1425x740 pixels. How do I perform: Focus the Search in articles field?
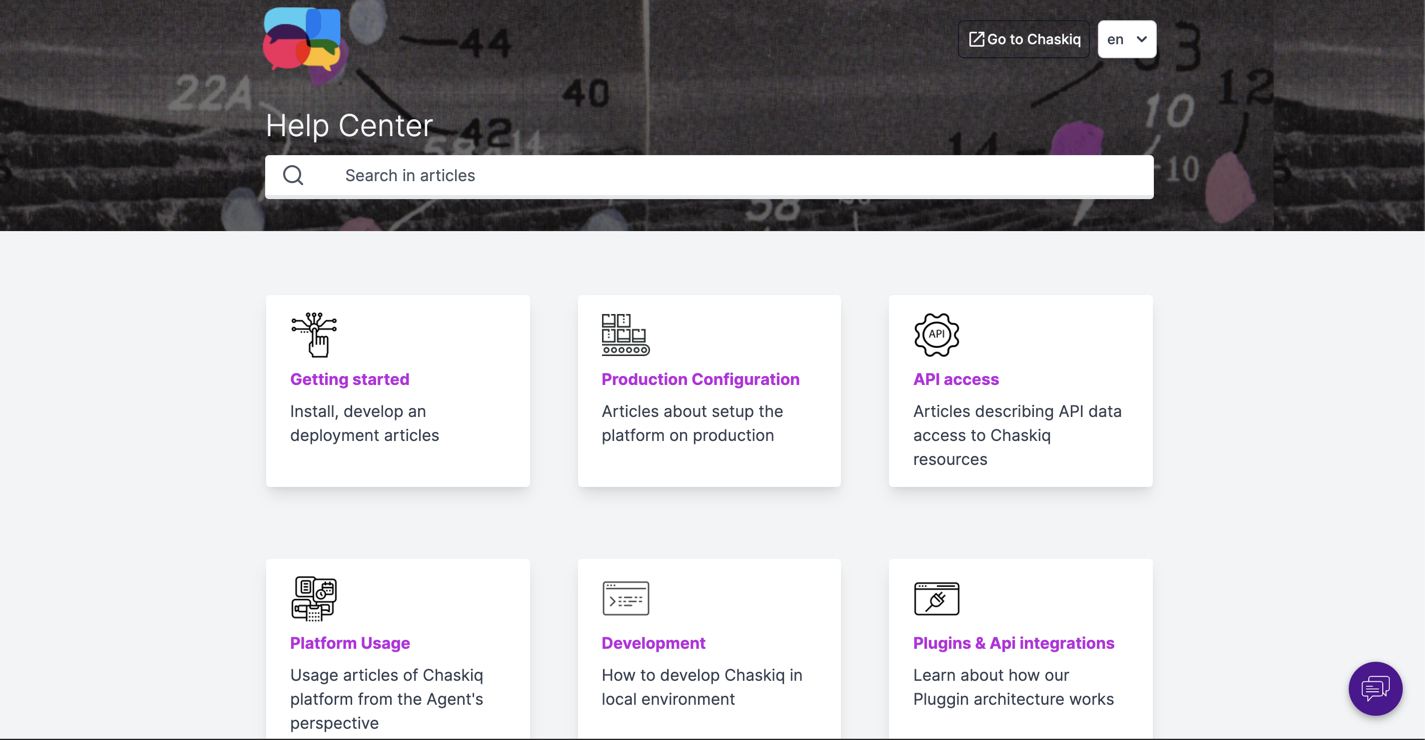click(709, 176)
